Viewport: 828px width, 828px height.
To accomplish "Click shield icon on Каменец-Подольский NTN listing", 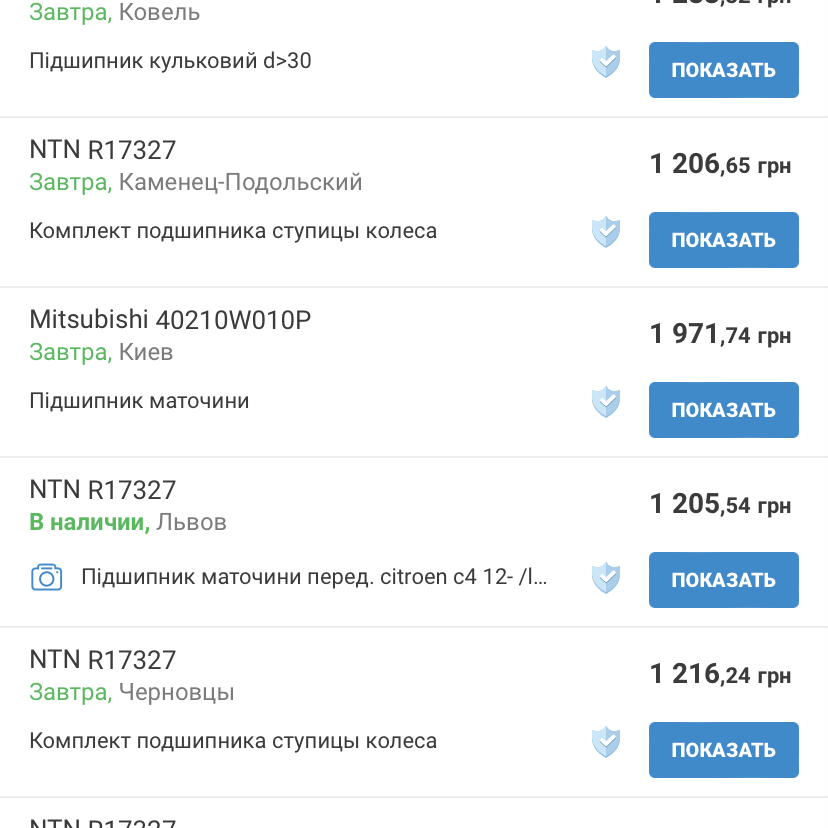I will click(x=606, y=232).
